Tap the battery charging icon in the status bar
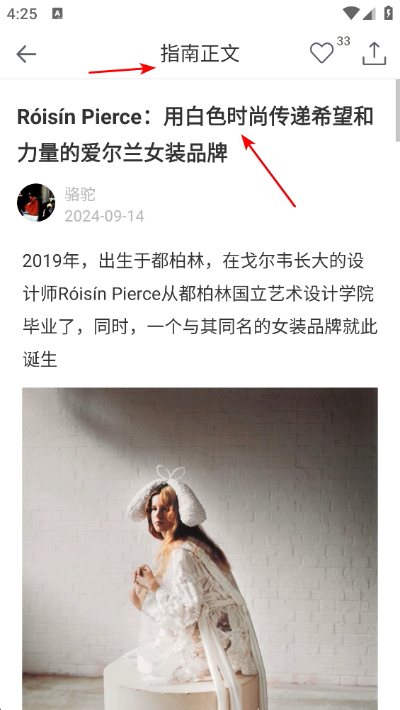The image size is (400, 710). point(388,13)
